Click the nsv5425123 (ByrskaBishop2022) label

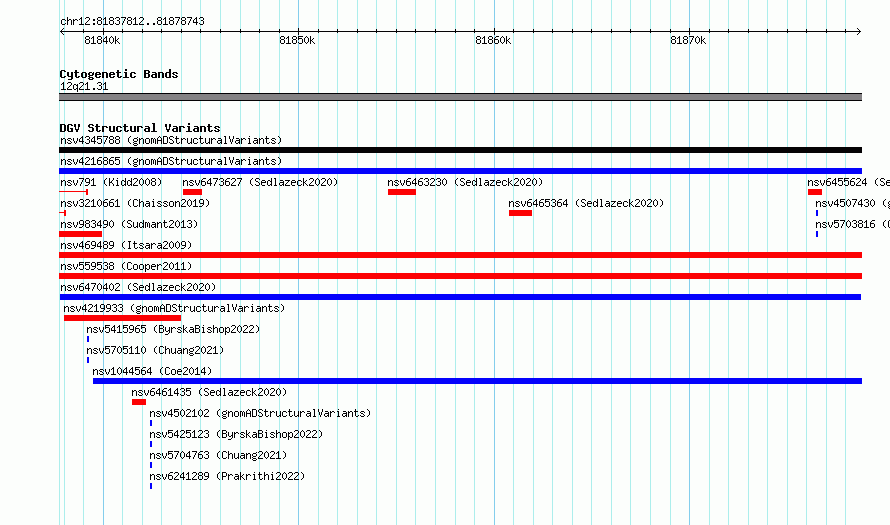[236, 434]
